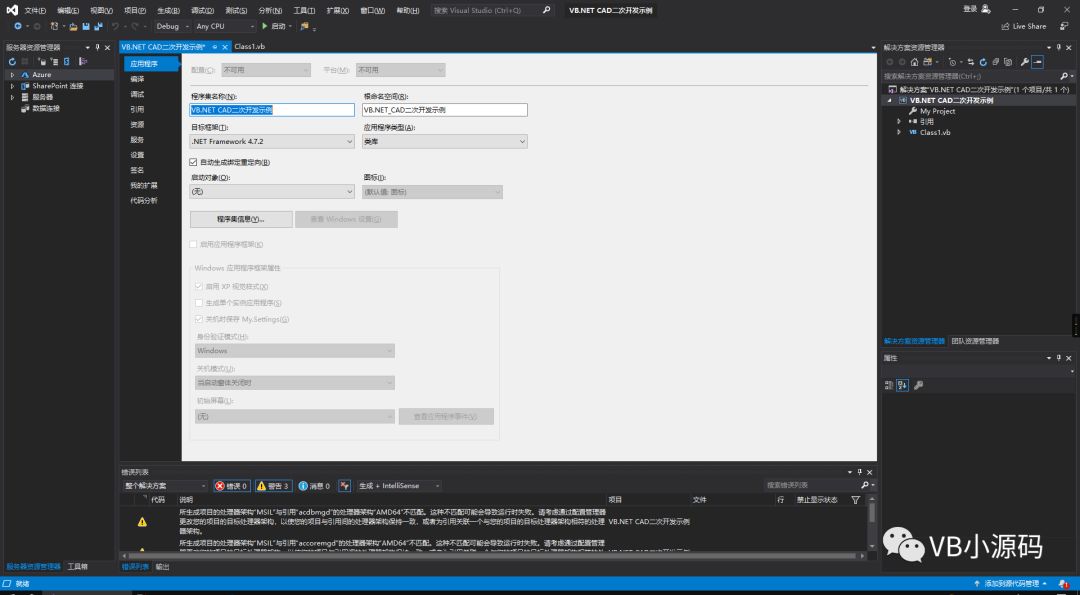Open the 文件(F) menu
The height and width of the screenshot is (595, 1080).
click(x=35, y=10)
